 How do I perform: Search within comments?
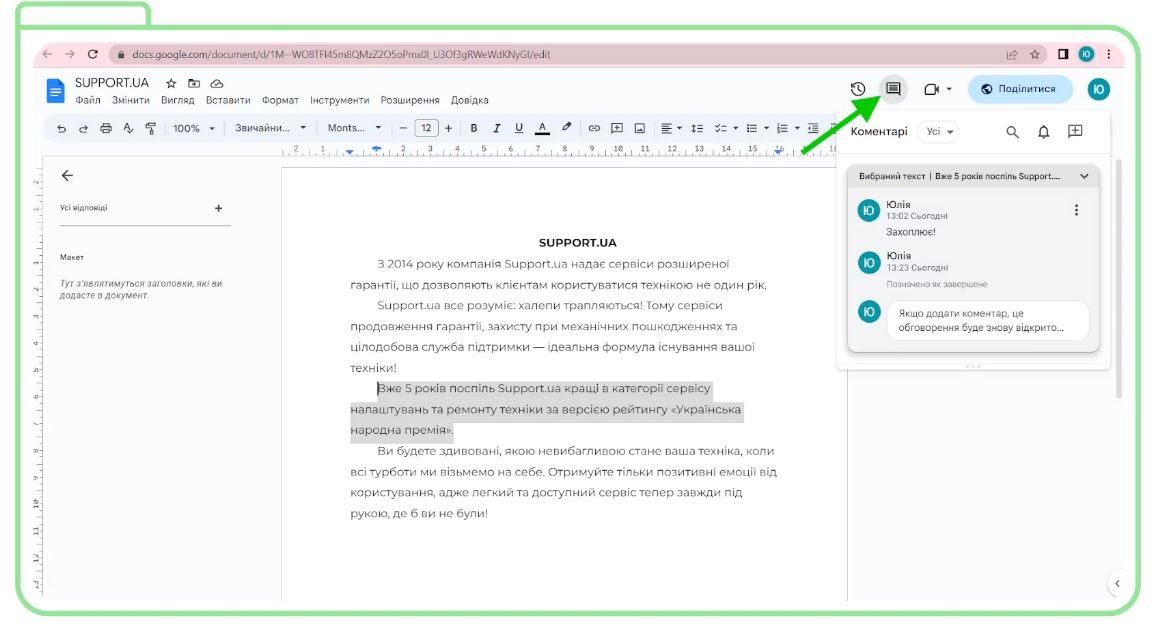tap(1013, 132)
